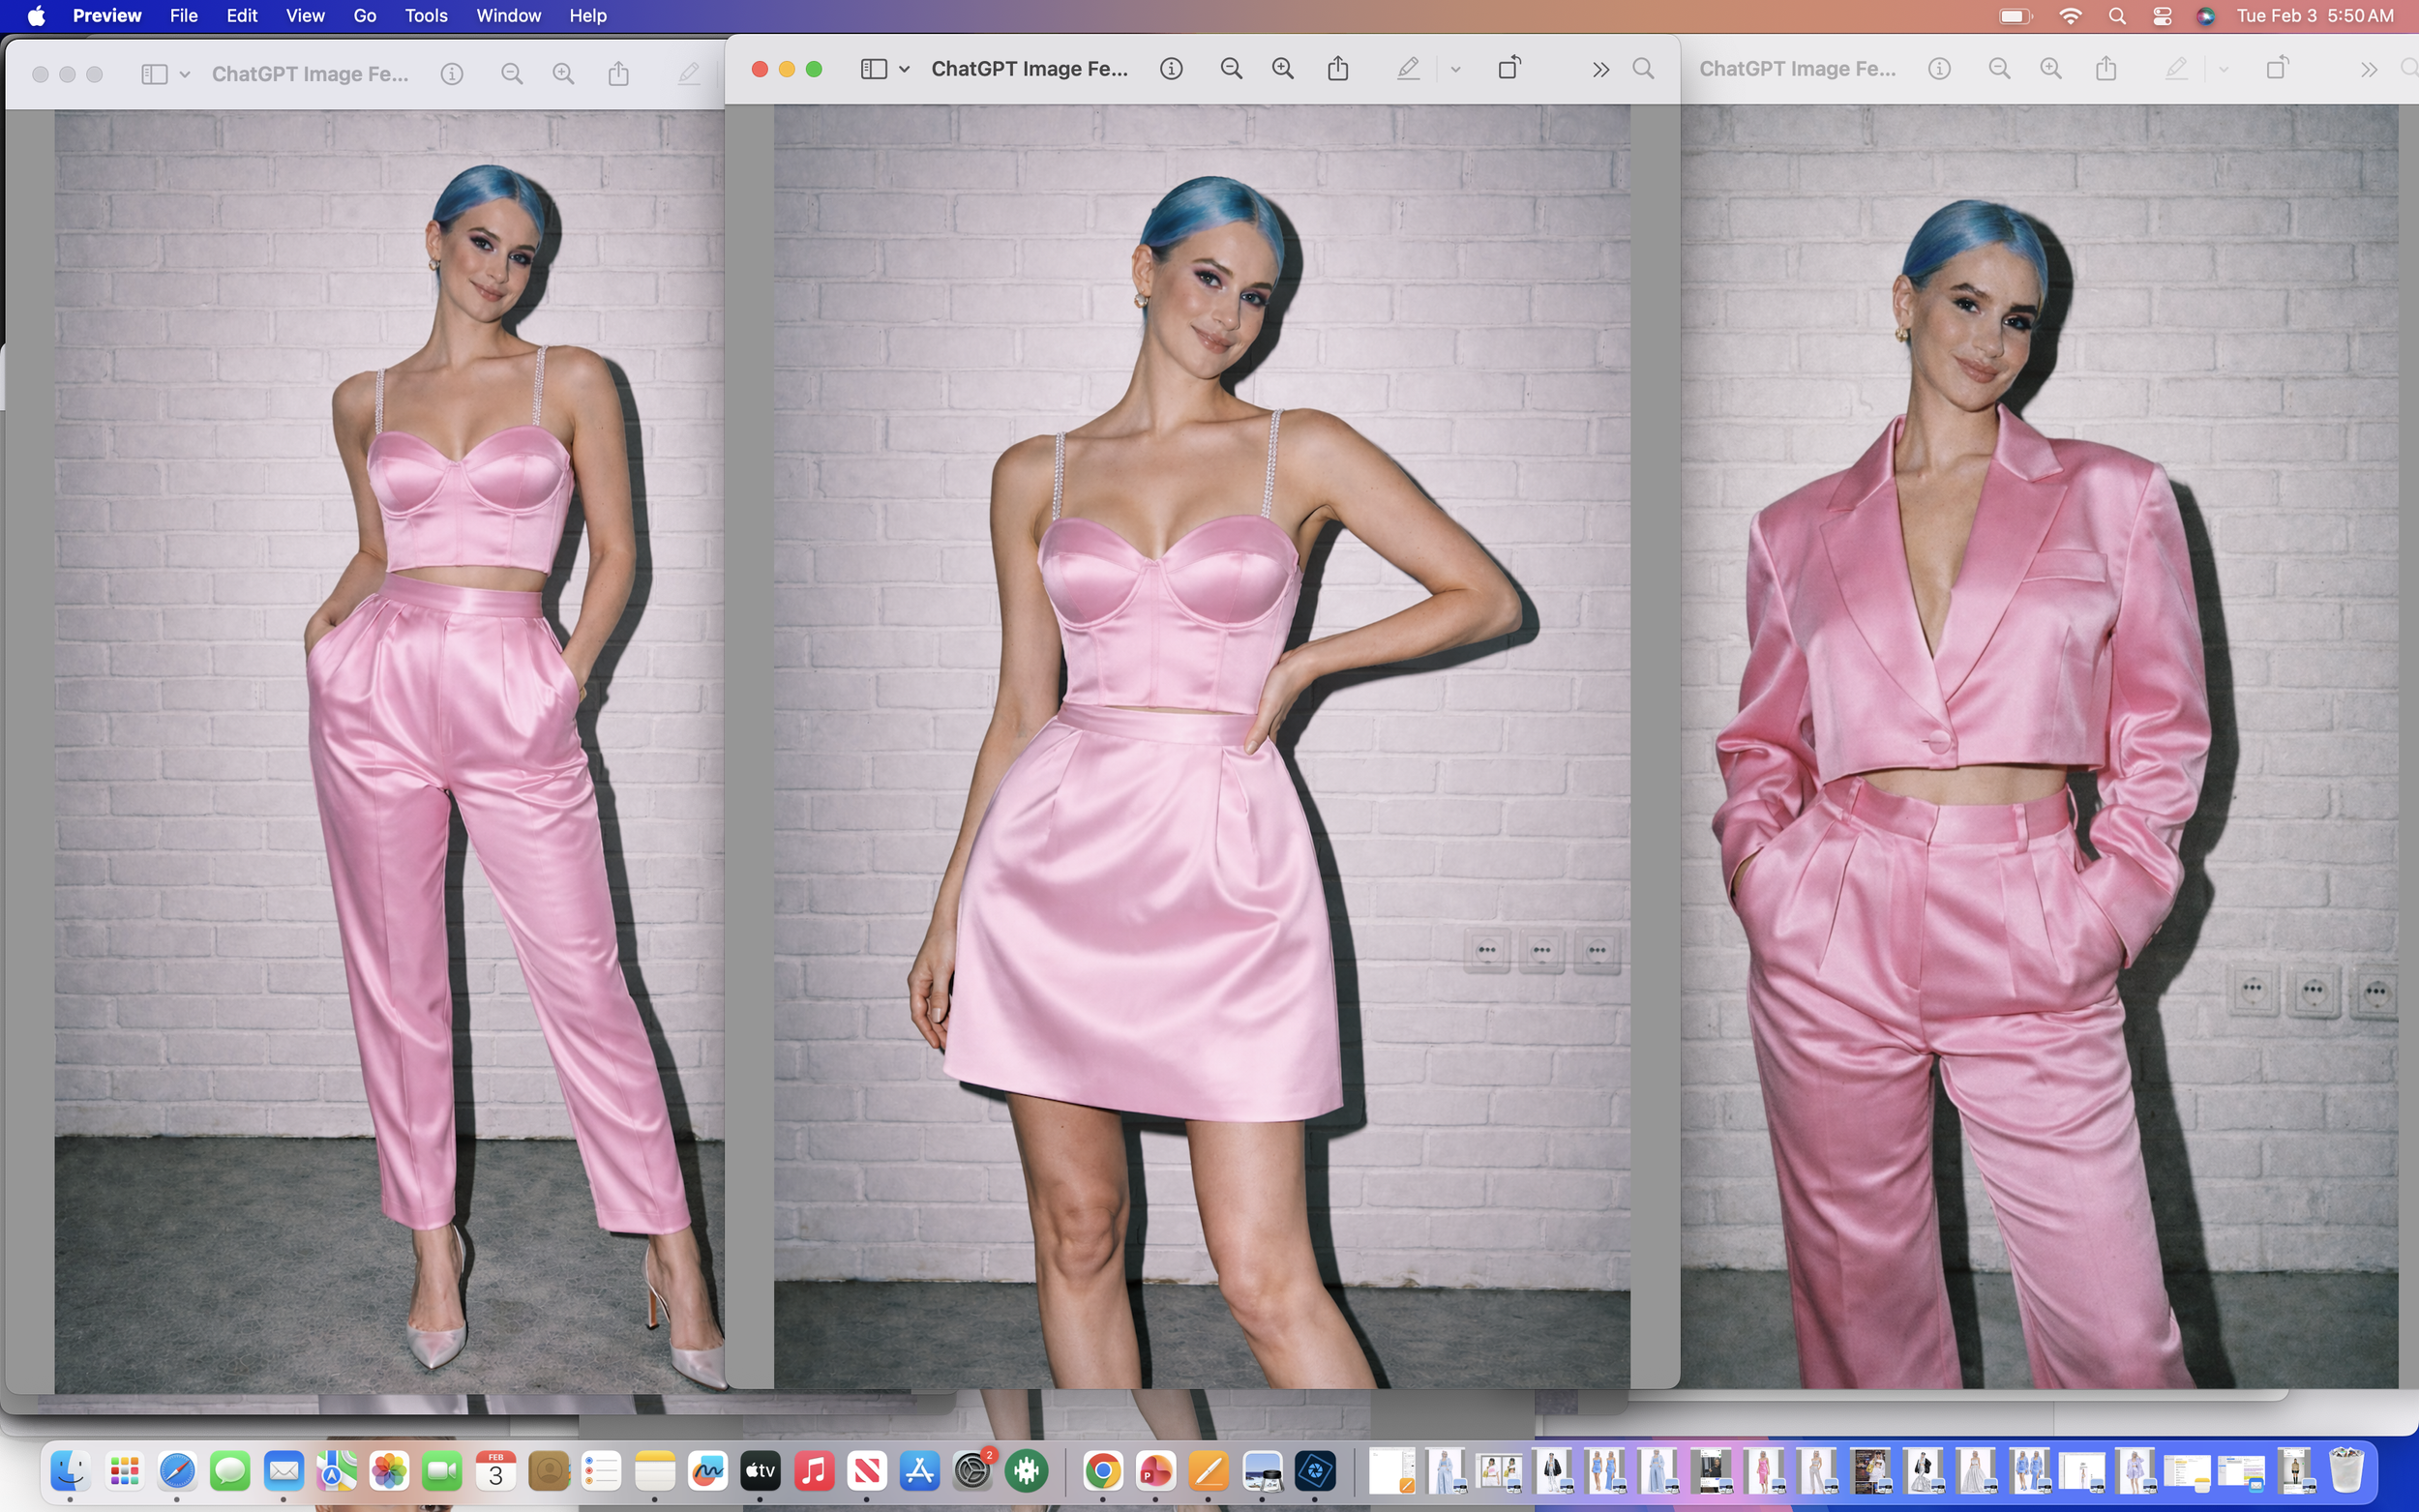Open the View menu
Image resolution: width=2419 pixels, height=1512 pixels.
(304, 16)
